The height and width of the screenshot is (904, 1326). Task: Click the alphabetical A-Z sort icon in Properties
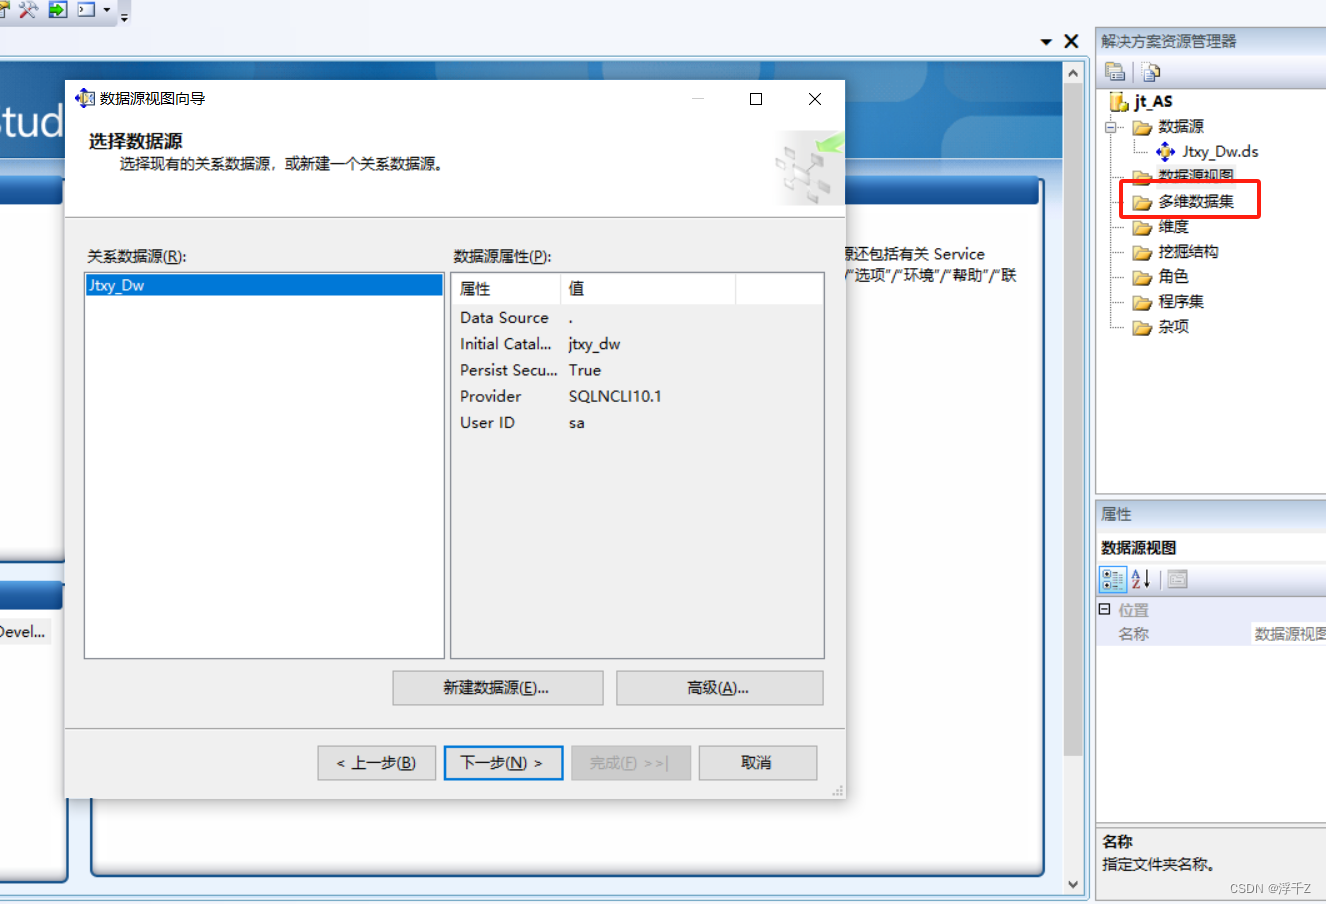[x=1141, y=579]
